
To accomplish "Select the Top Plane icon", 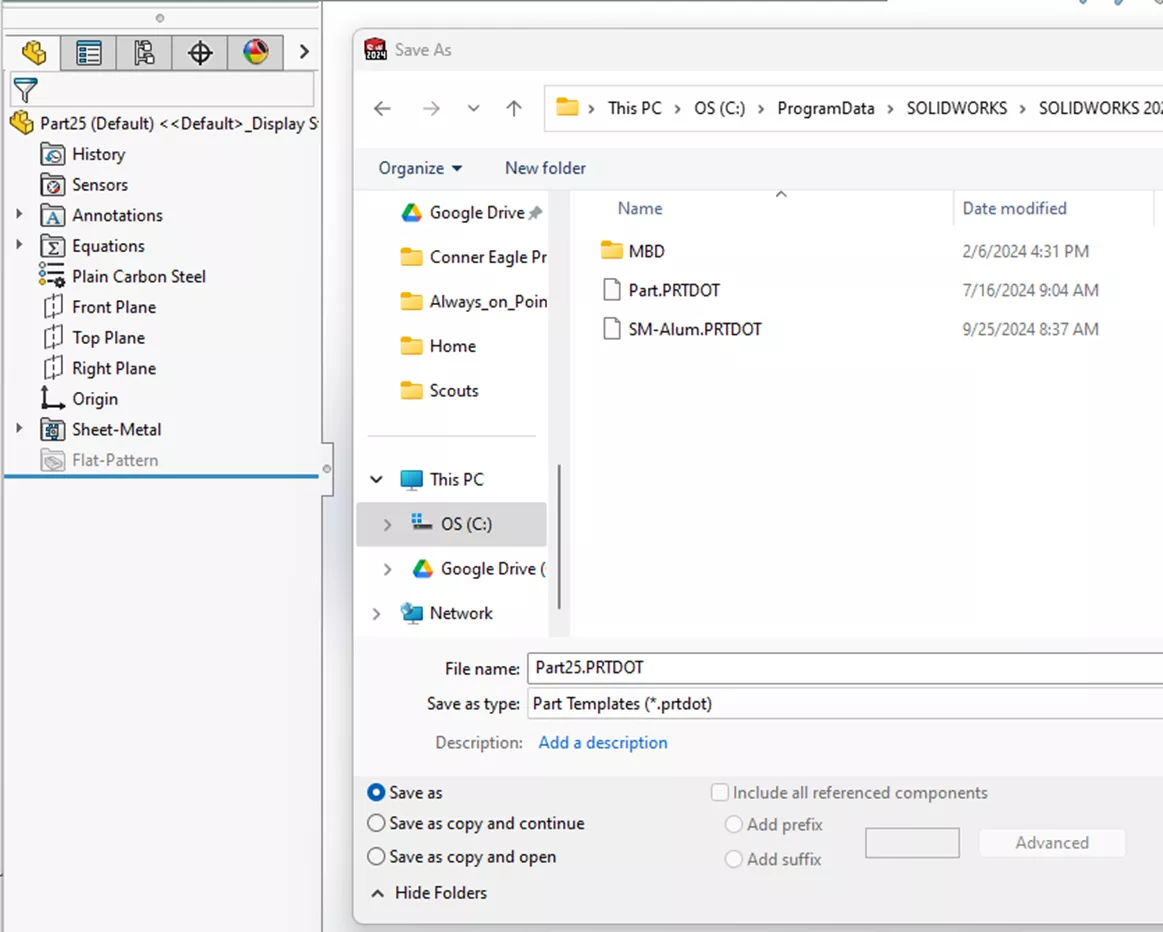I will (x=53, y=337).
